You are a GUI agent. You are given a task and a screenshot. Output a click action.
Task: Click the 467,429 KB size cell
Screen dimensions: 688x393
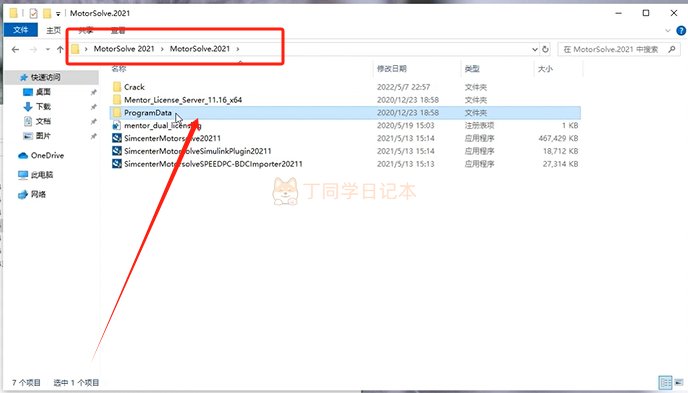click(558, 138)
